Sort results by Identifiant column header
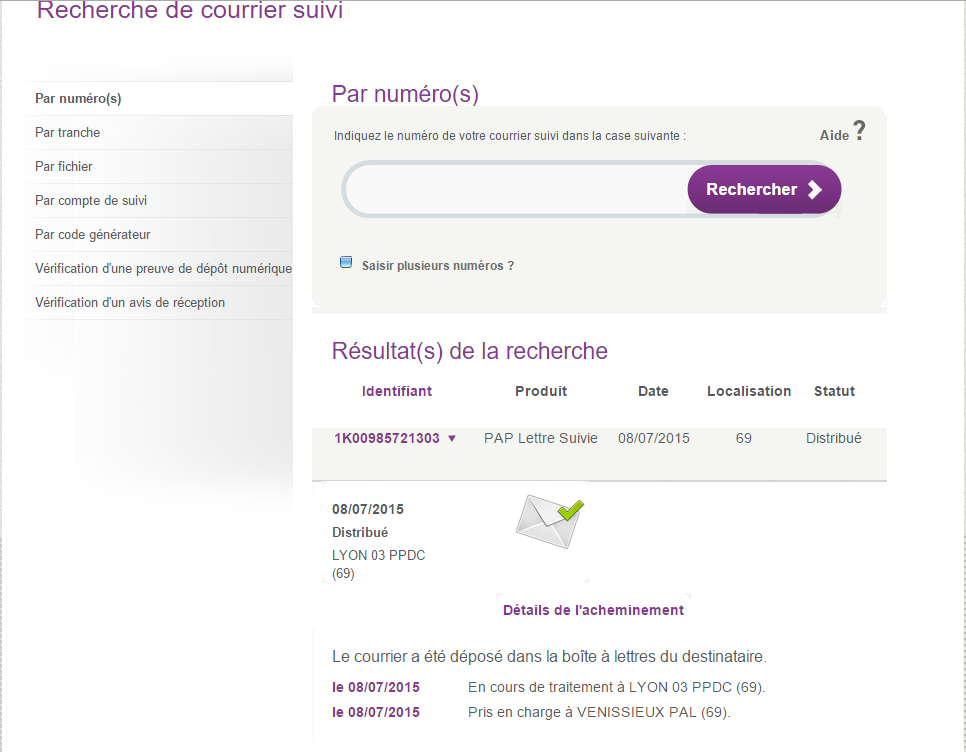 (397, 391)
